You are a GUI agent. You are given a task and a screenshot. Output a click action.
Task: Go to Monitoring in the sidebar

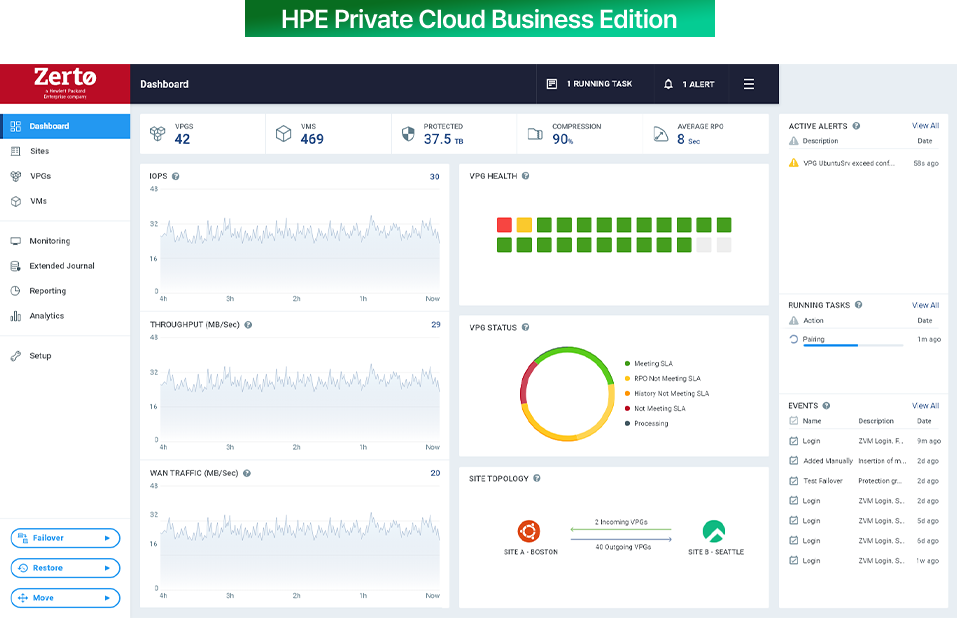click(x=56, y=241)
